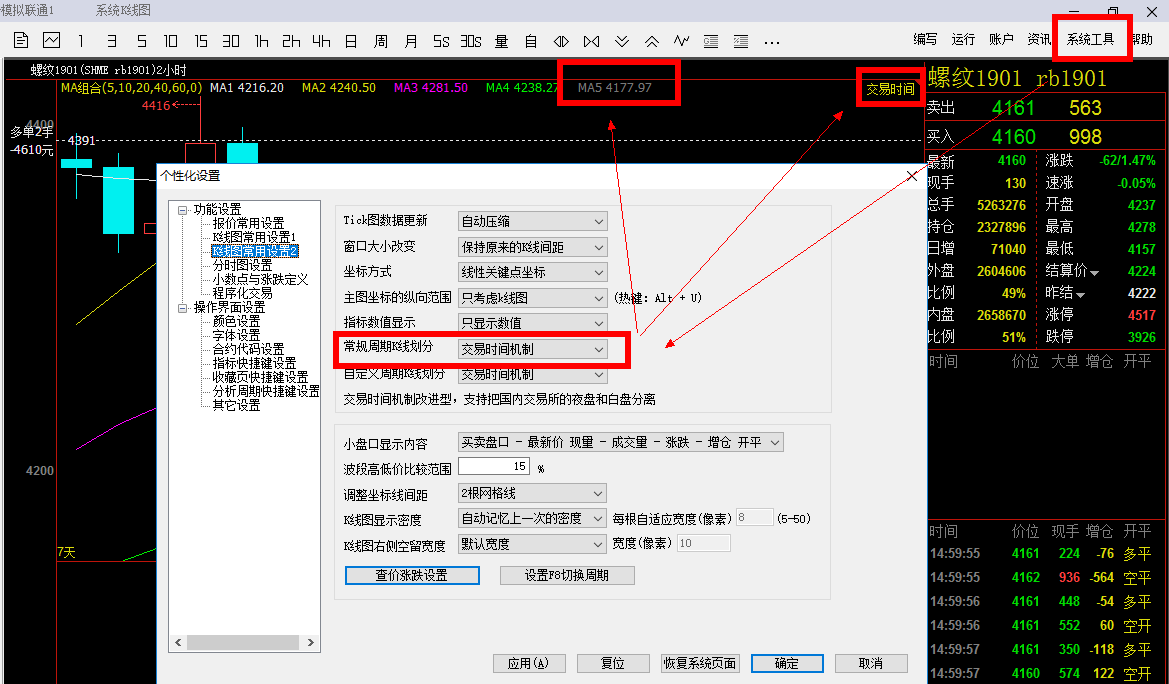Open the 调整坐标线间距 dropdown

[532, 493]
